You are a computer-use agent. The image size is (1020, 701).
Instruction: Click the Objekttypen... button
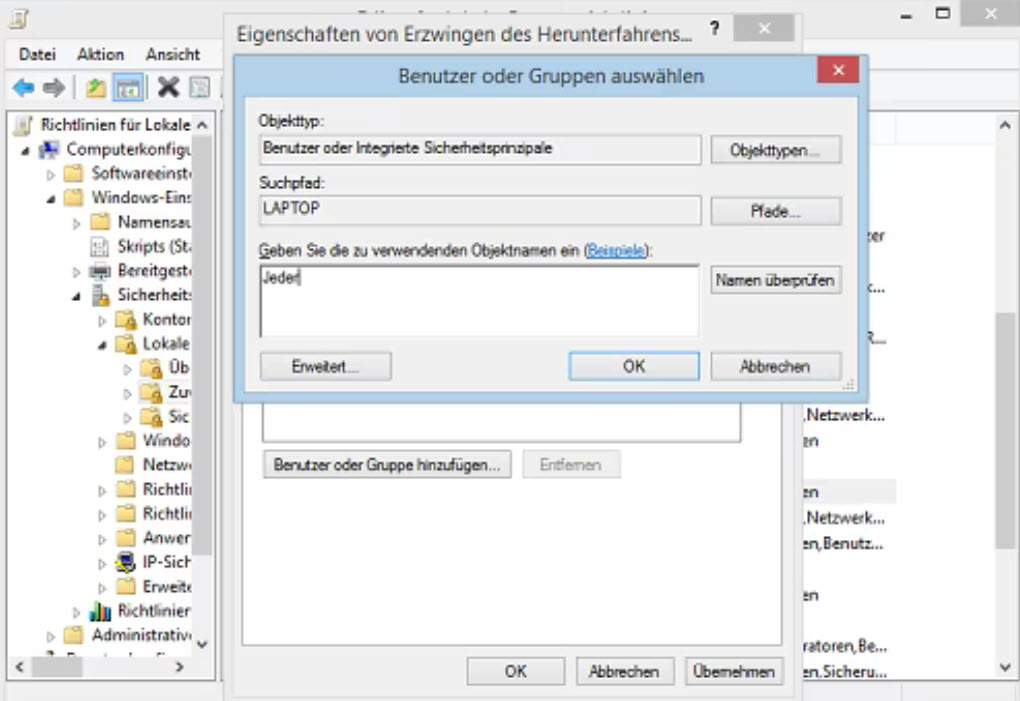tap(775, 150)
